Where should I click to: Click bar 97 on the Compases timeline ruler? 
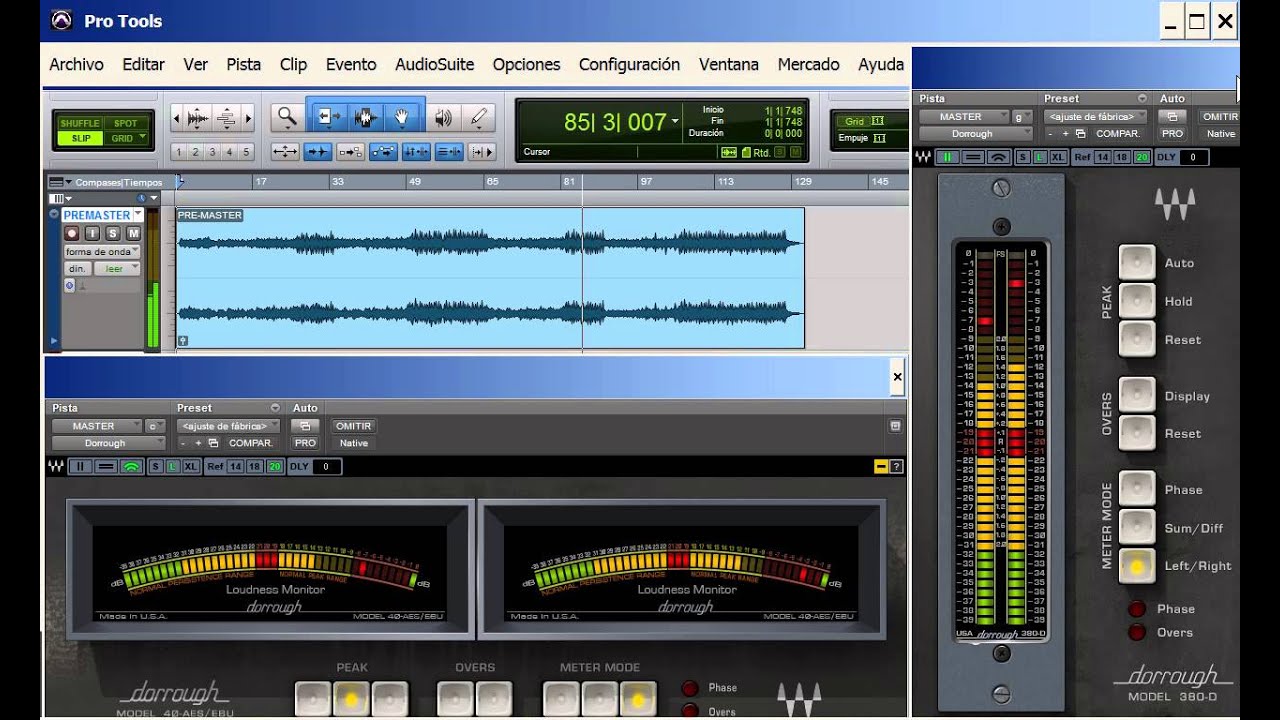(646, 182)
